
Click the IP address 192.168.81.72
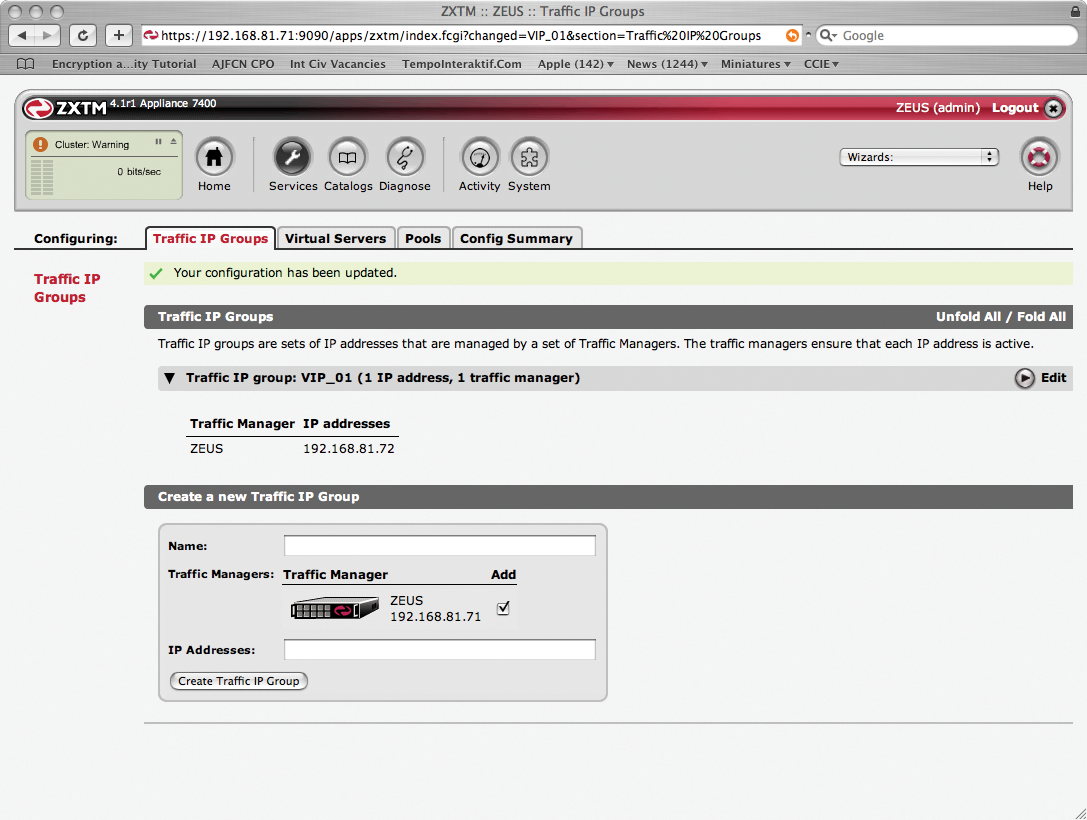click(x=349, y=449)
